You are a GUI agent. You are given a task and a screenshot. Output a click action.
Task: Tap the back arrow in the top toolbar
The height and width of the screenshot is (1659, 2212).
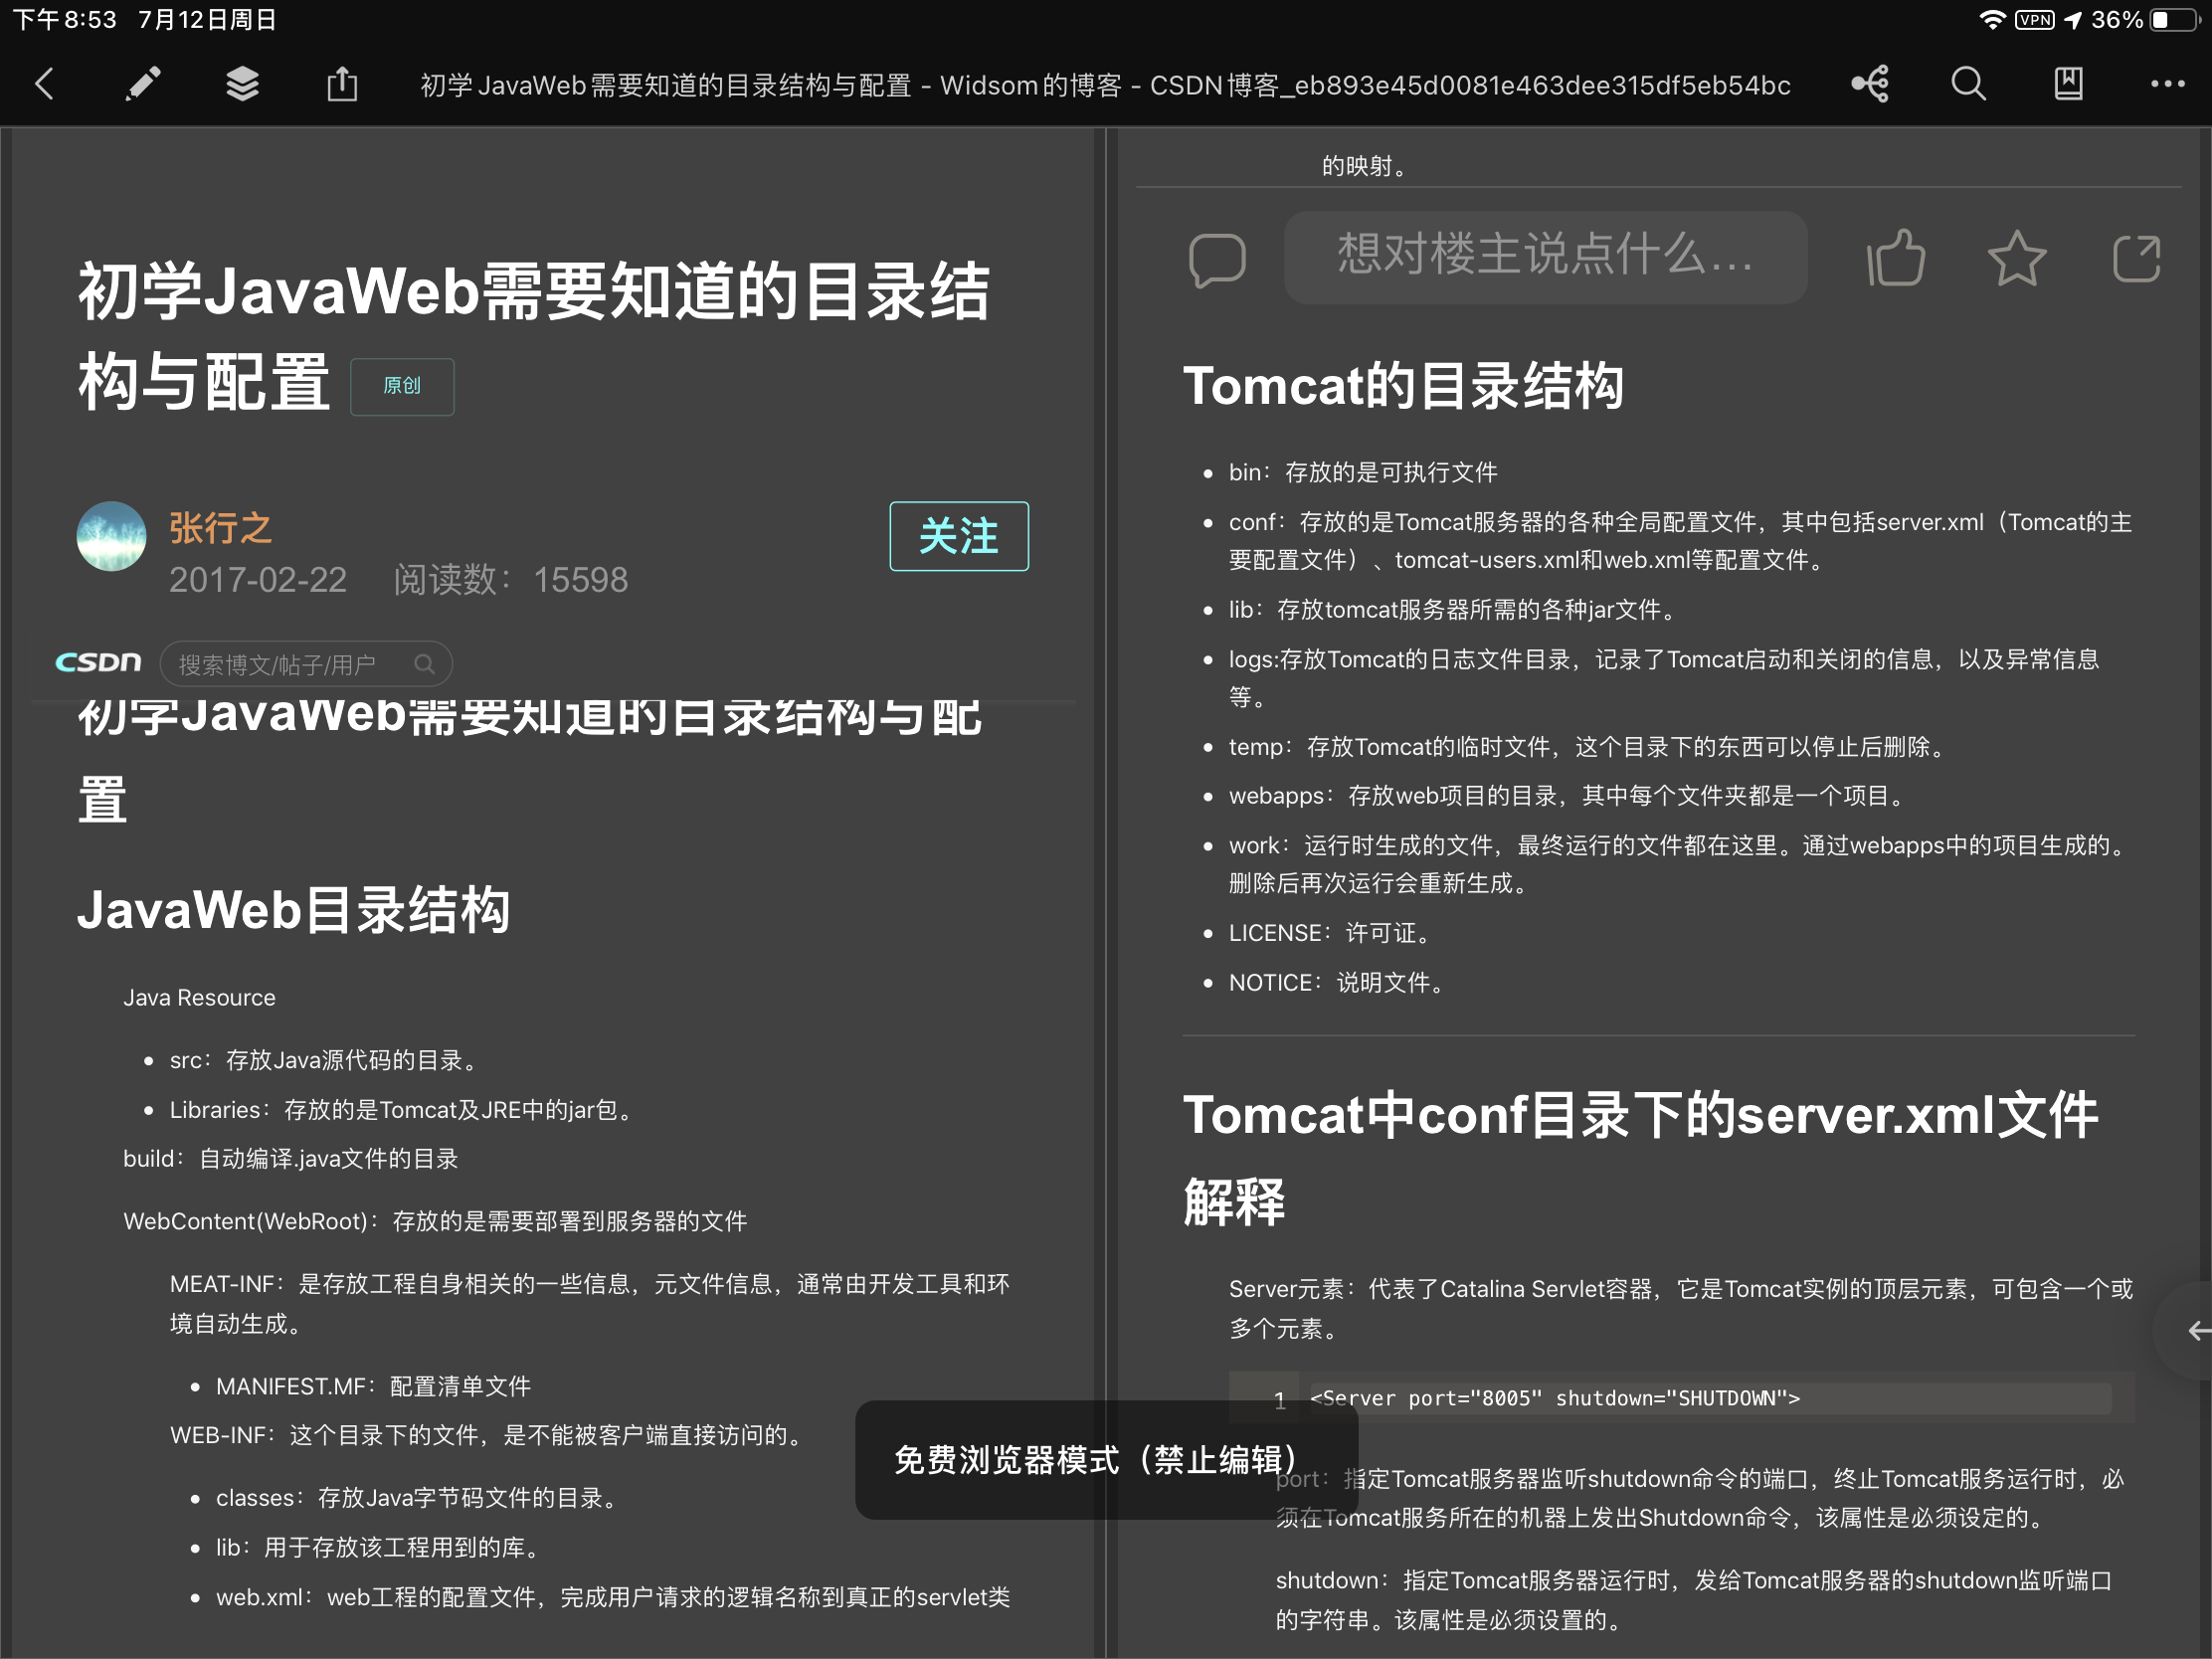point(45,84)
